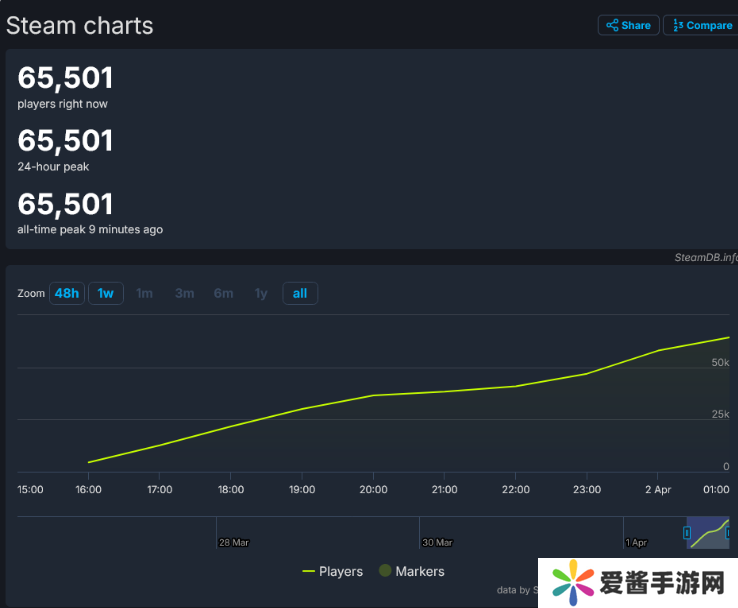Select the 6m zoom option
Image resolution: width=738 pixels, height=608 pixels.
[223, 293]
